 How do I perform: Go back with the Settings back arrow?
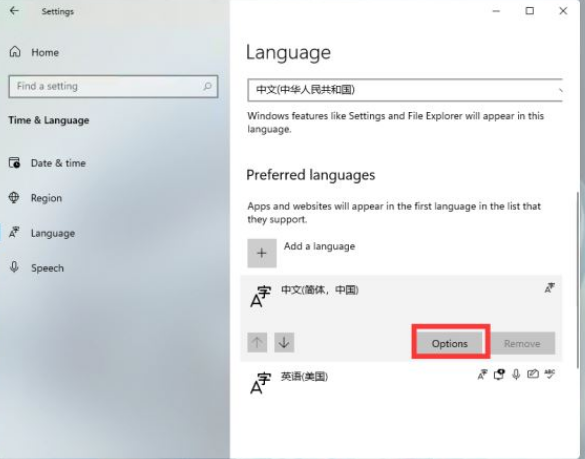point(14,11)
